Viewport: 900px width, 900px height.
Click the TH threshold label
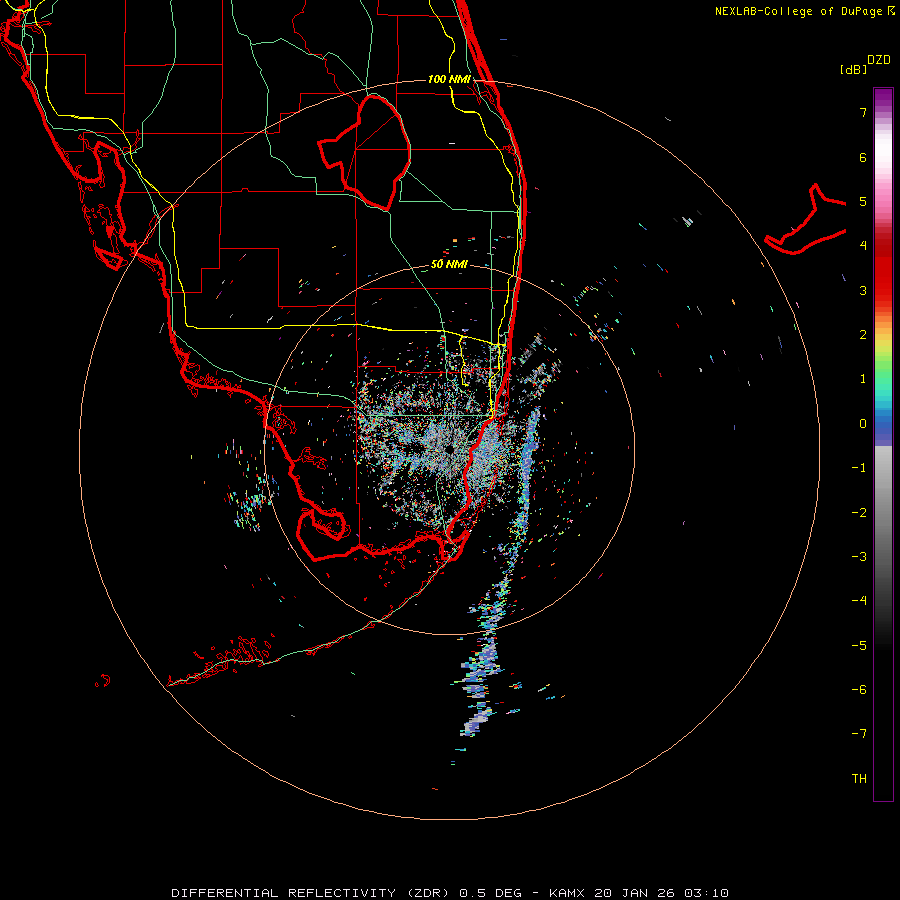(859, 779)
